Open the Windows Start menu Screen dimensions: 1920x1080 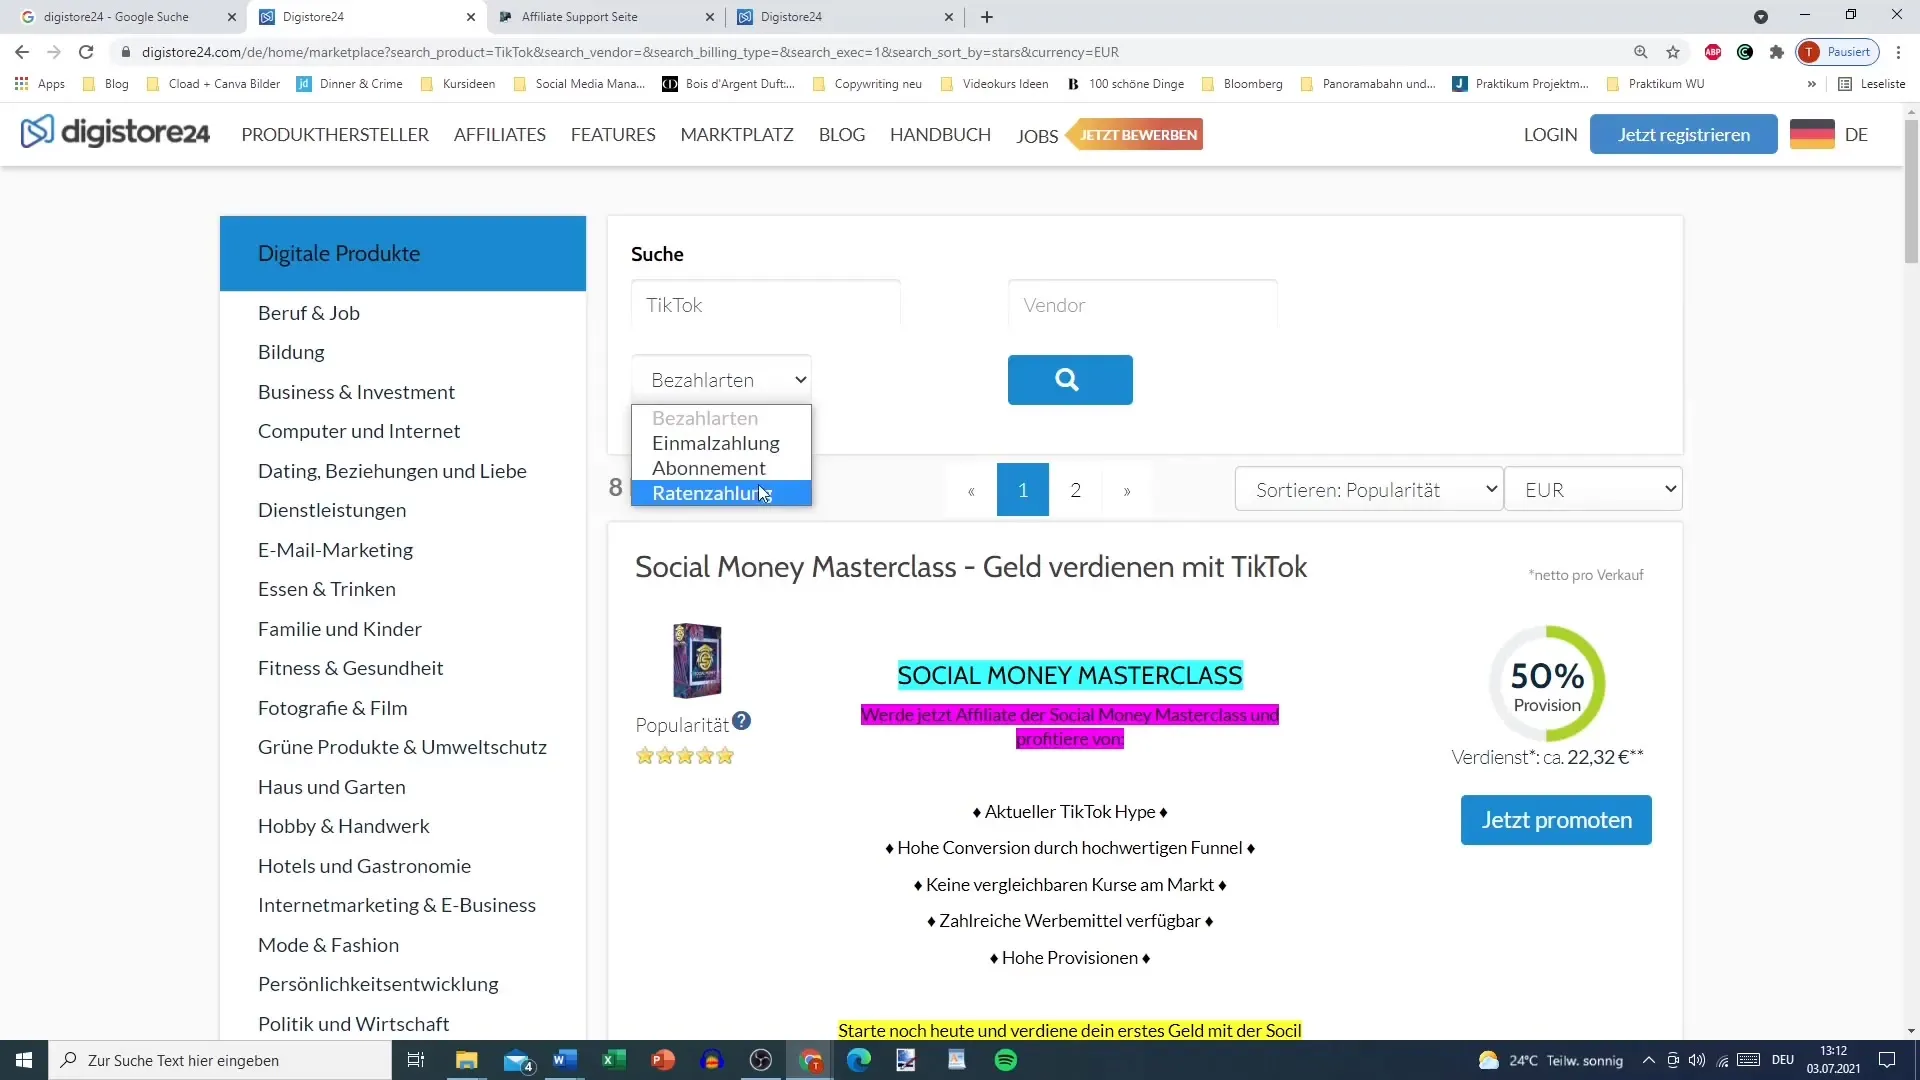point(24,1060)
